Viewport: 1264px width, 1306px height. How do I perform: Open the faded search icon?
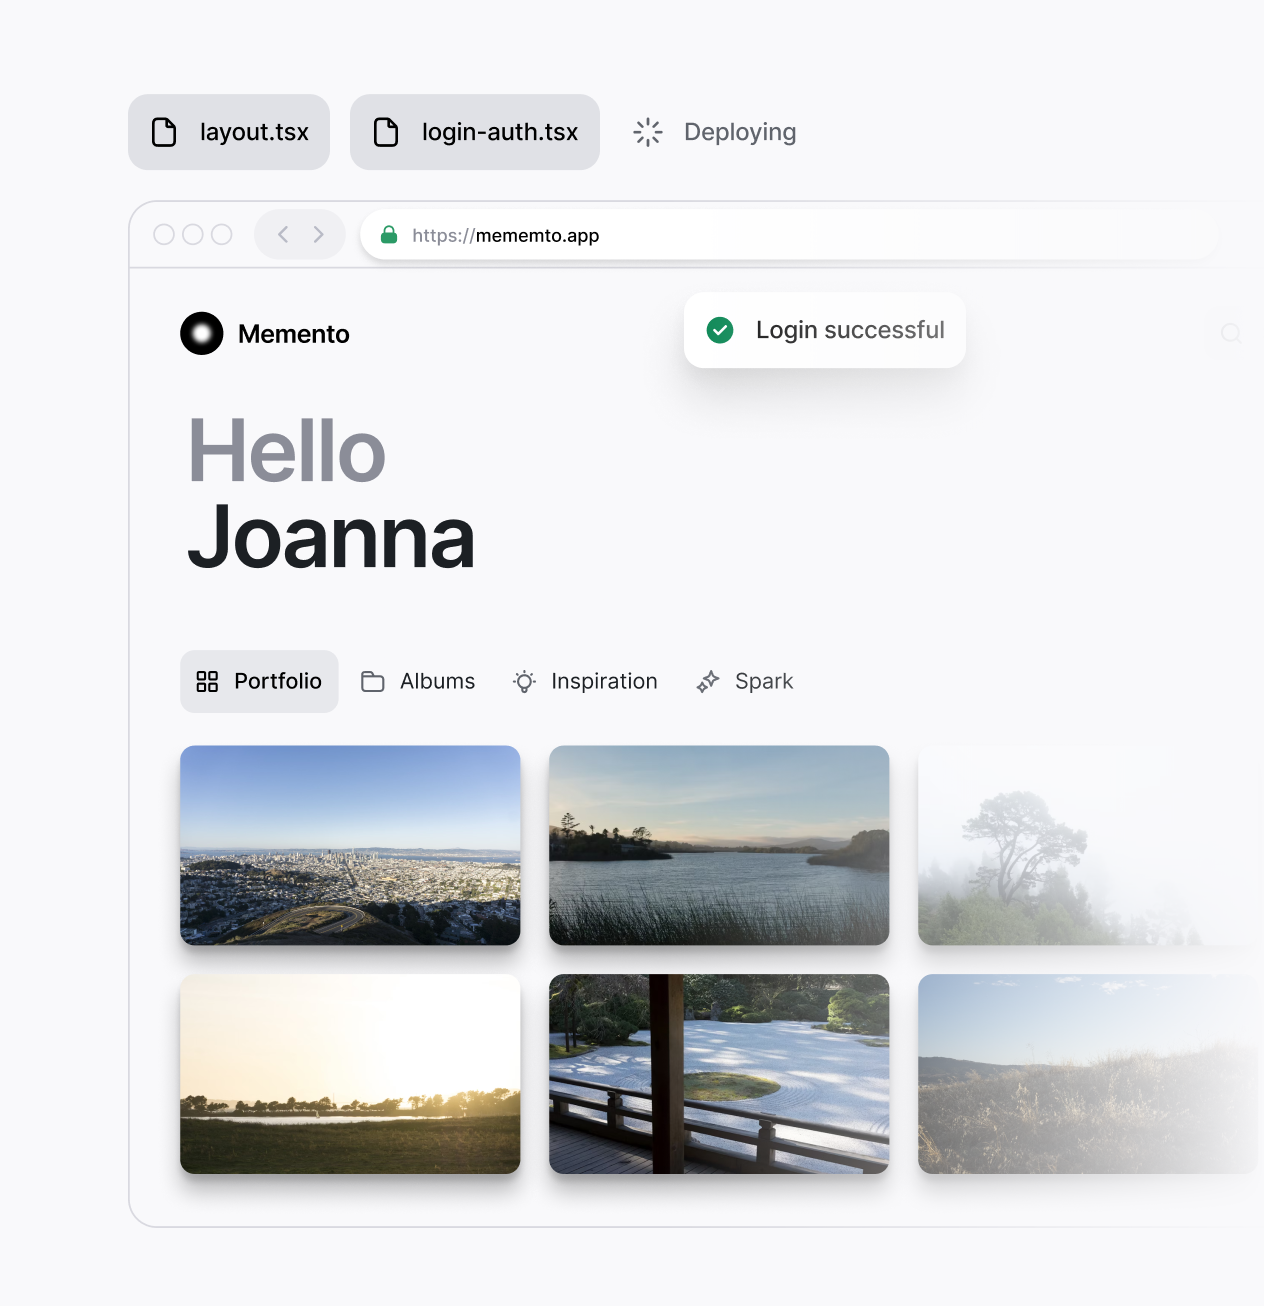click(1231, 333)
